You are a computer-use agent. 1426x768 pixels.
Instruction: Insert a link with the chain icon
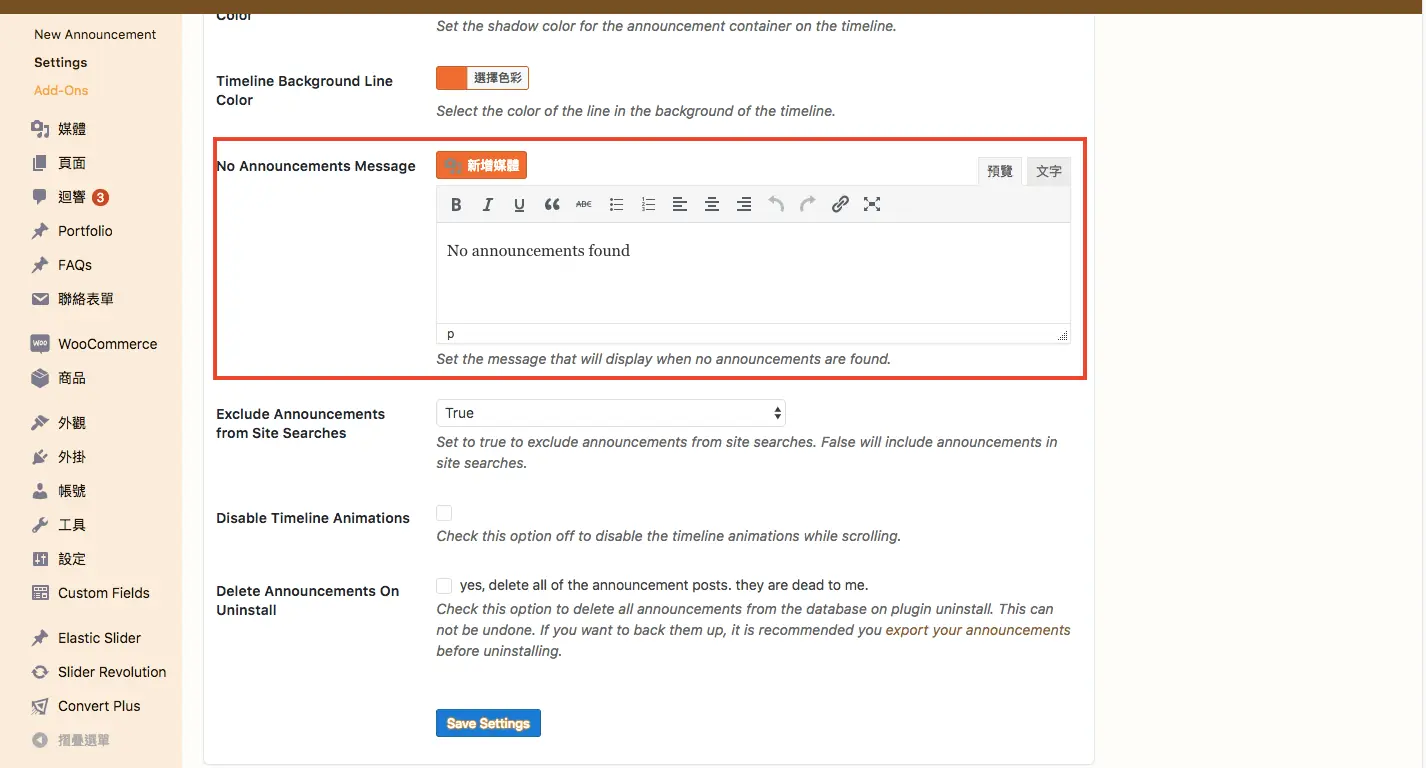840,204
